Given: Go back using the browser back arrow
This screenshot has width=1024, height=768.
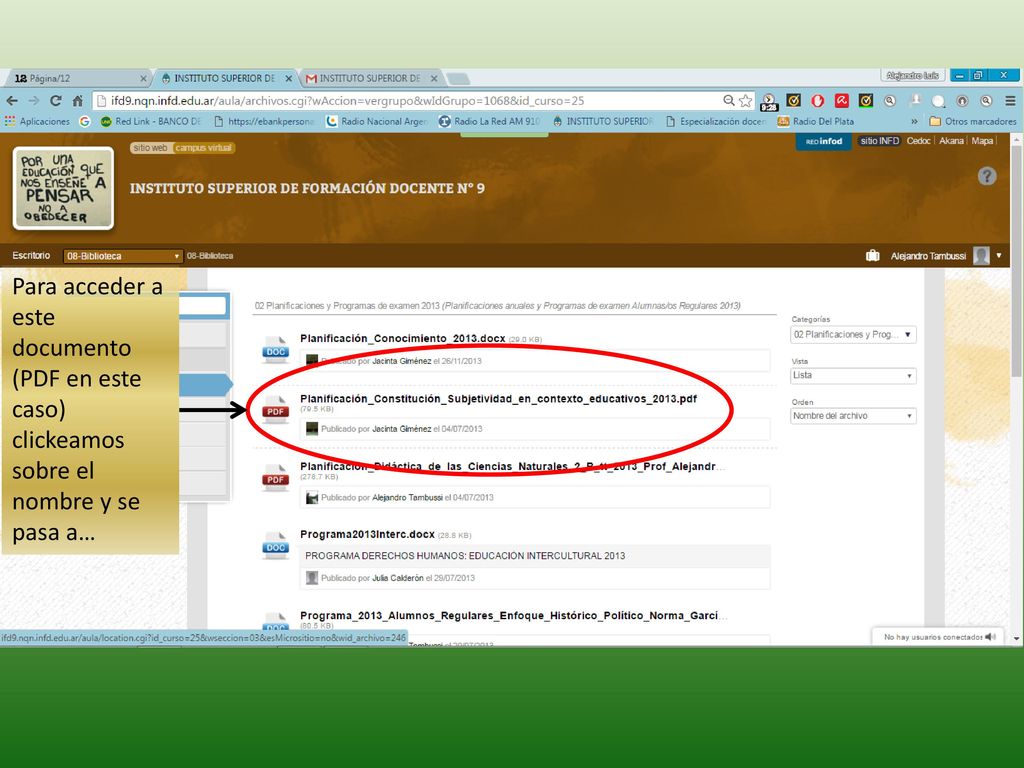Looking at the screenshot, I should click(x=12, y=101).
